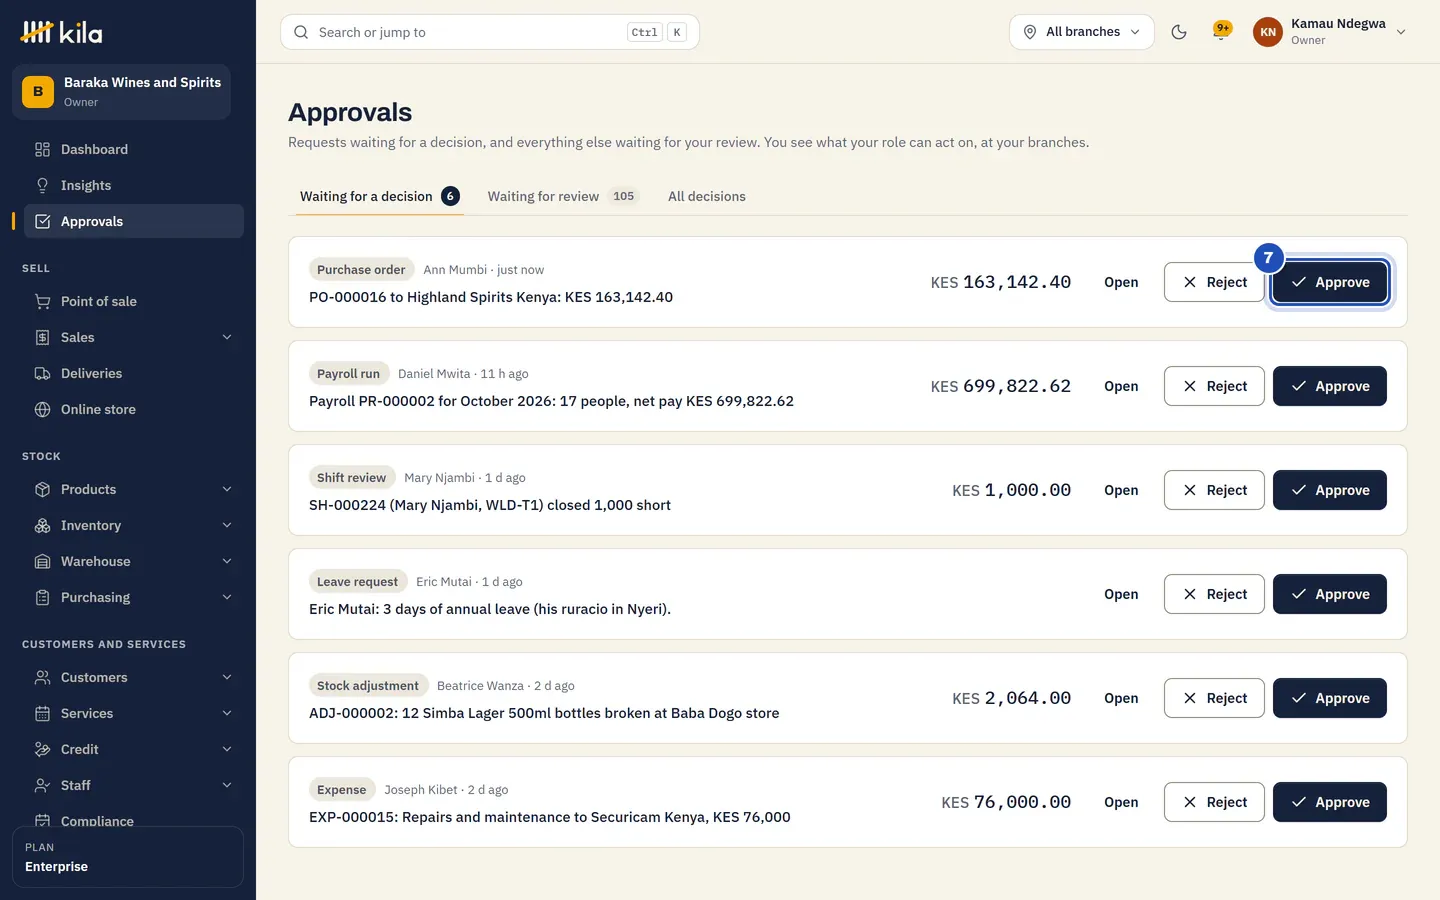Switch to Waiting for review tab

[x=563, y=196]
